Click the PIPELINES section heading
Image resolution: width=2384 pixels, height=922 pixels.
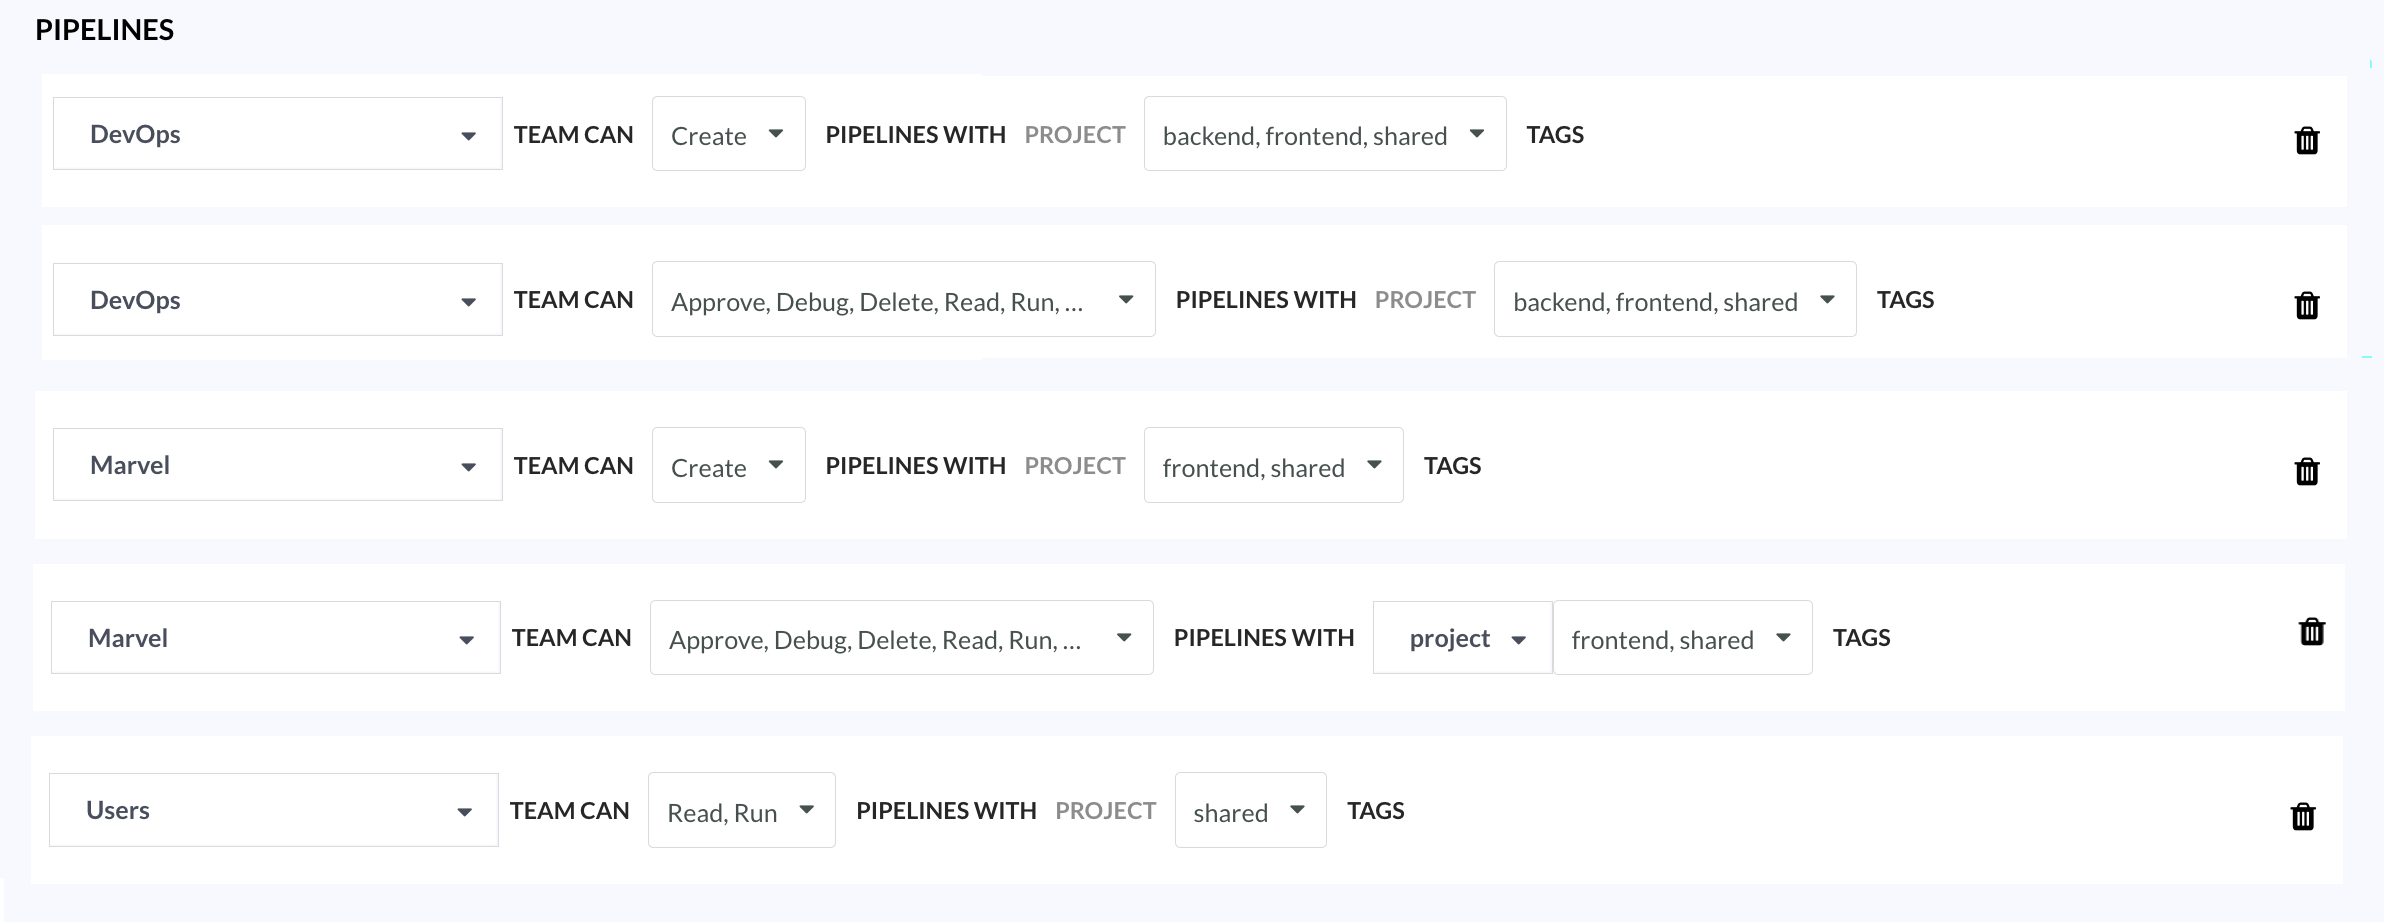click(104, 30)
